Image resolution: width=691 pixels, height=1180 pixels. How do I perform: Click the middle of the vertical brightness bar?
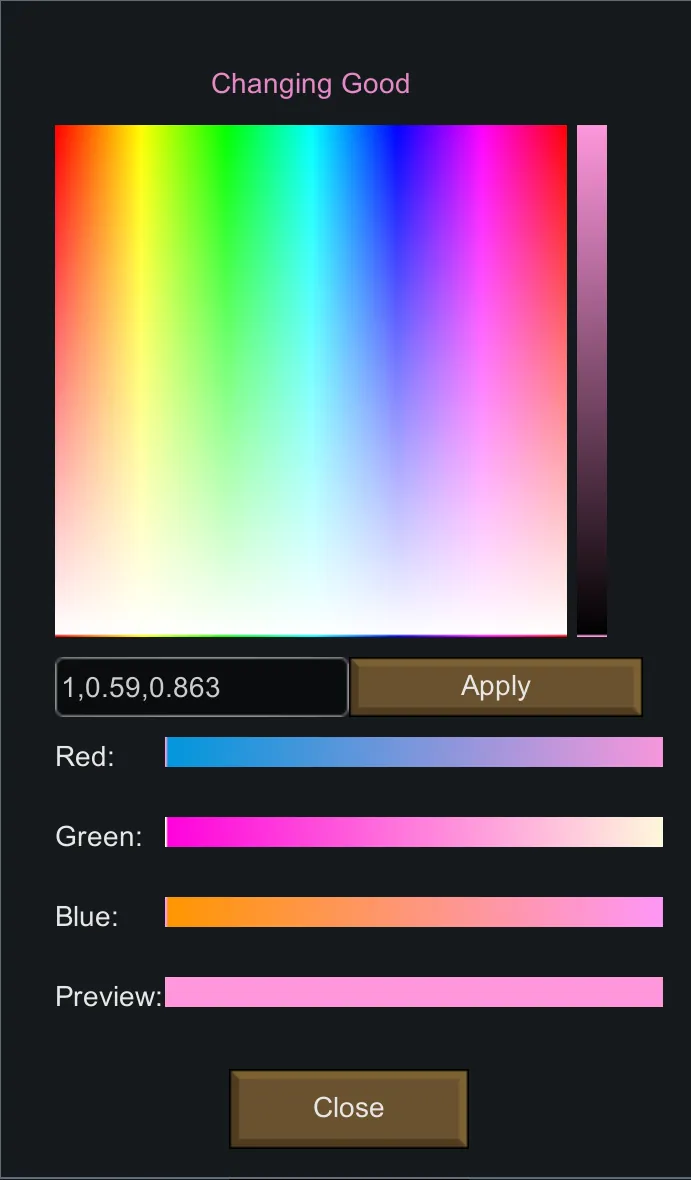coord(592,380)
